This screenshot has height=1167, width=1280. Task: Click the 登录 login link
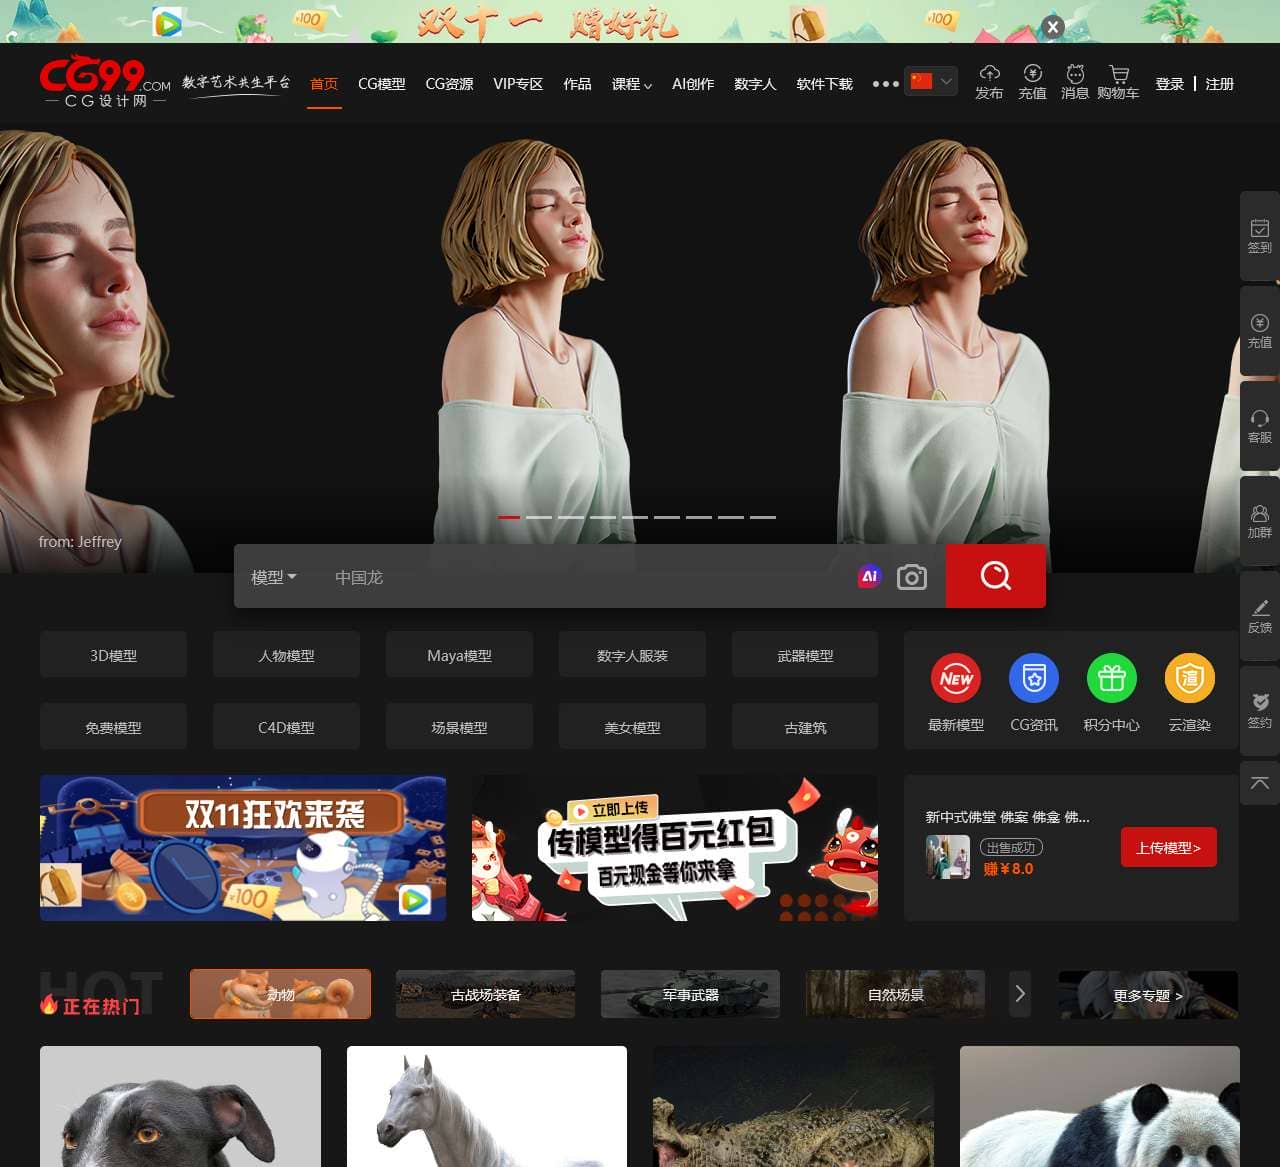[x=1169, y=84]
